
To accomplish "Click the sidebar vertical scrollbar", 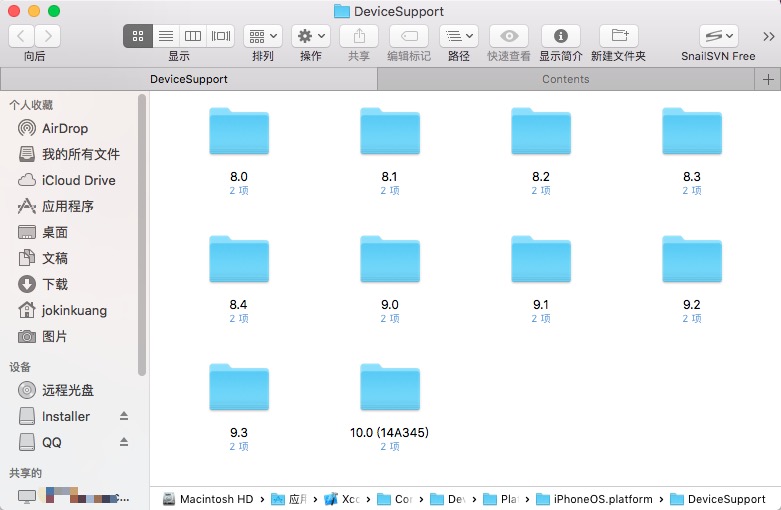I will [x=142, y=235].
